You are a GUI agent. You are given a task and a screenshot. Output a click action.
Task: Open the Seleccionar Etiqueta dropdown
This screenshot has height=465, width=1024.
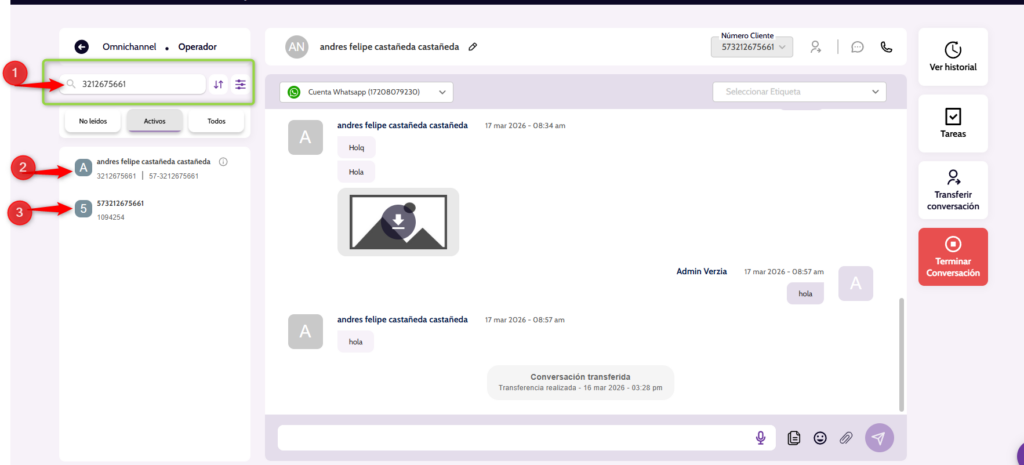tap(799, 92)
